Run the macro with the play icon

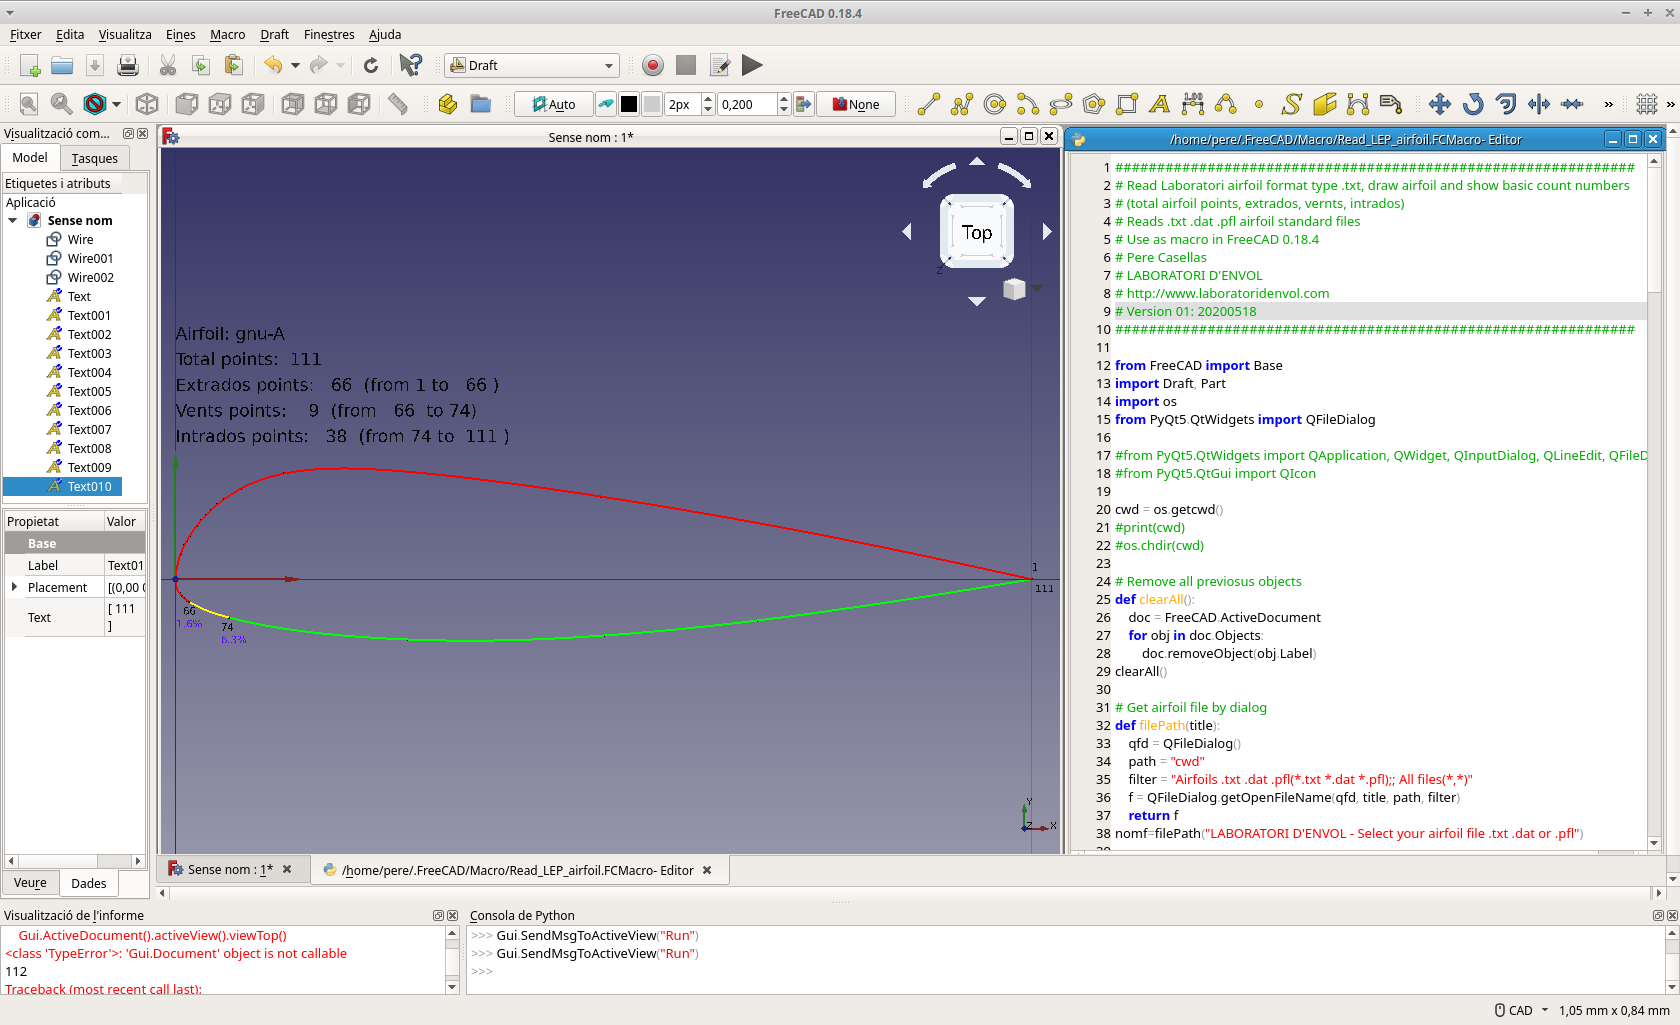(x=752, y=66)
